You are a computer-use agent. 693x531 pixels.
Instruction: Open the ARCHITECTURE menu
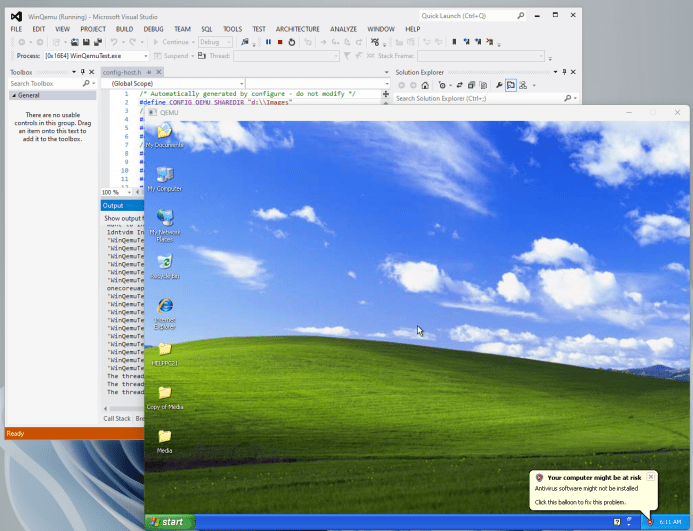tap(297, 29)
